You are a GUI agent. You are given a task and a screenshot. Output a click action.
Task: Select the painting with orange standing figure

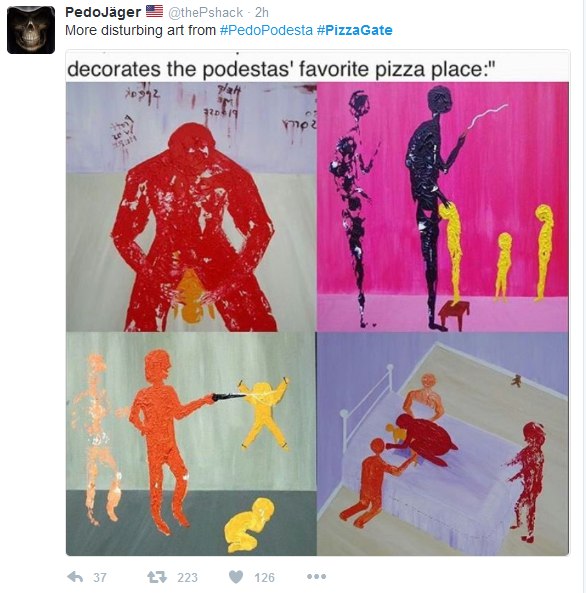tap(191, 444)
